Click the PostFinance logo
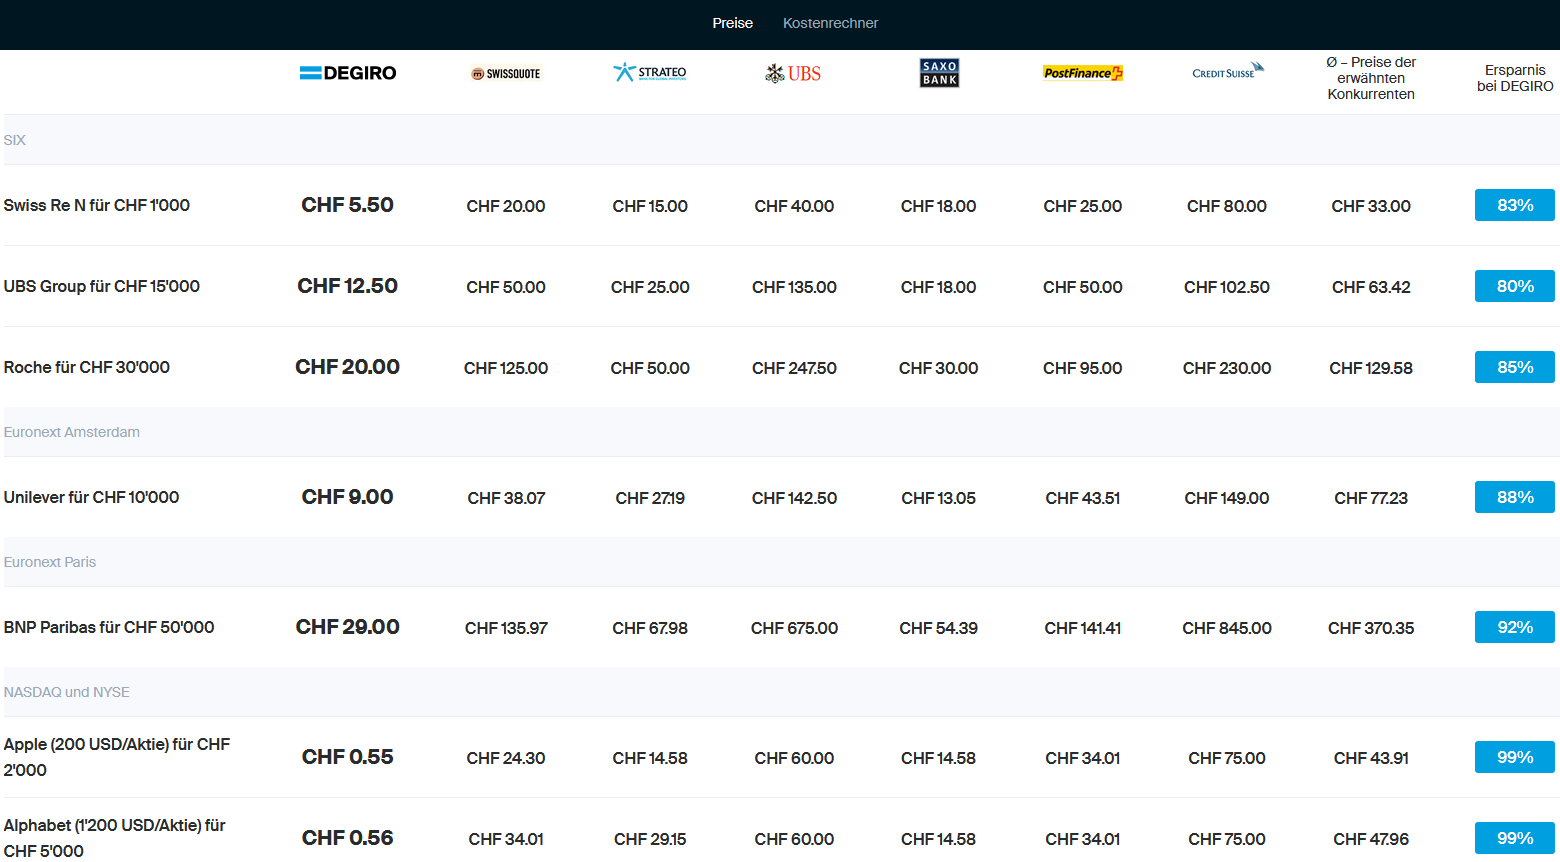Image resolution: width=1560 pixels, height=862 pixels. pos(1083,73)
